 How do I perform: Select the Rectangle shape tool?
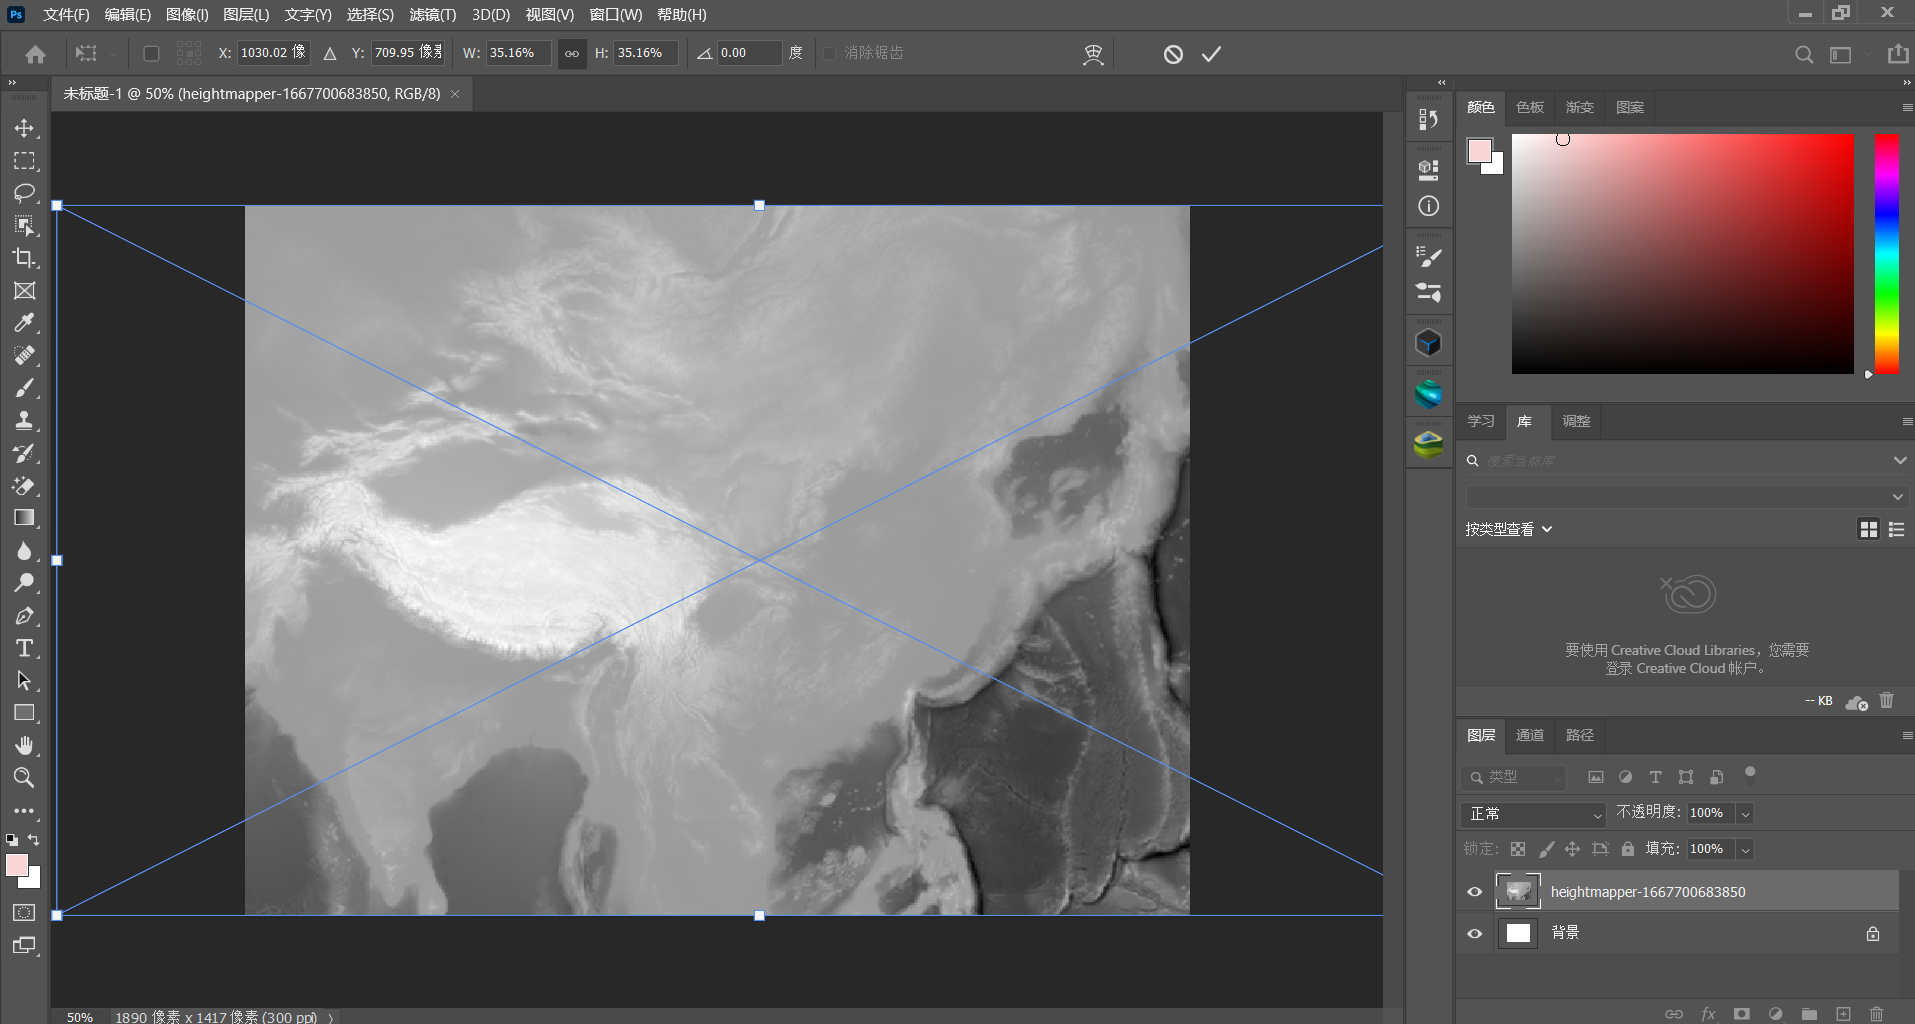pos(24,713)
